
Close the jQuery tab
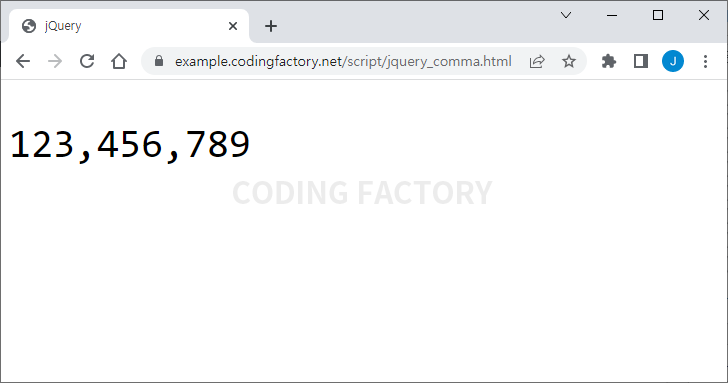[233, 26]
